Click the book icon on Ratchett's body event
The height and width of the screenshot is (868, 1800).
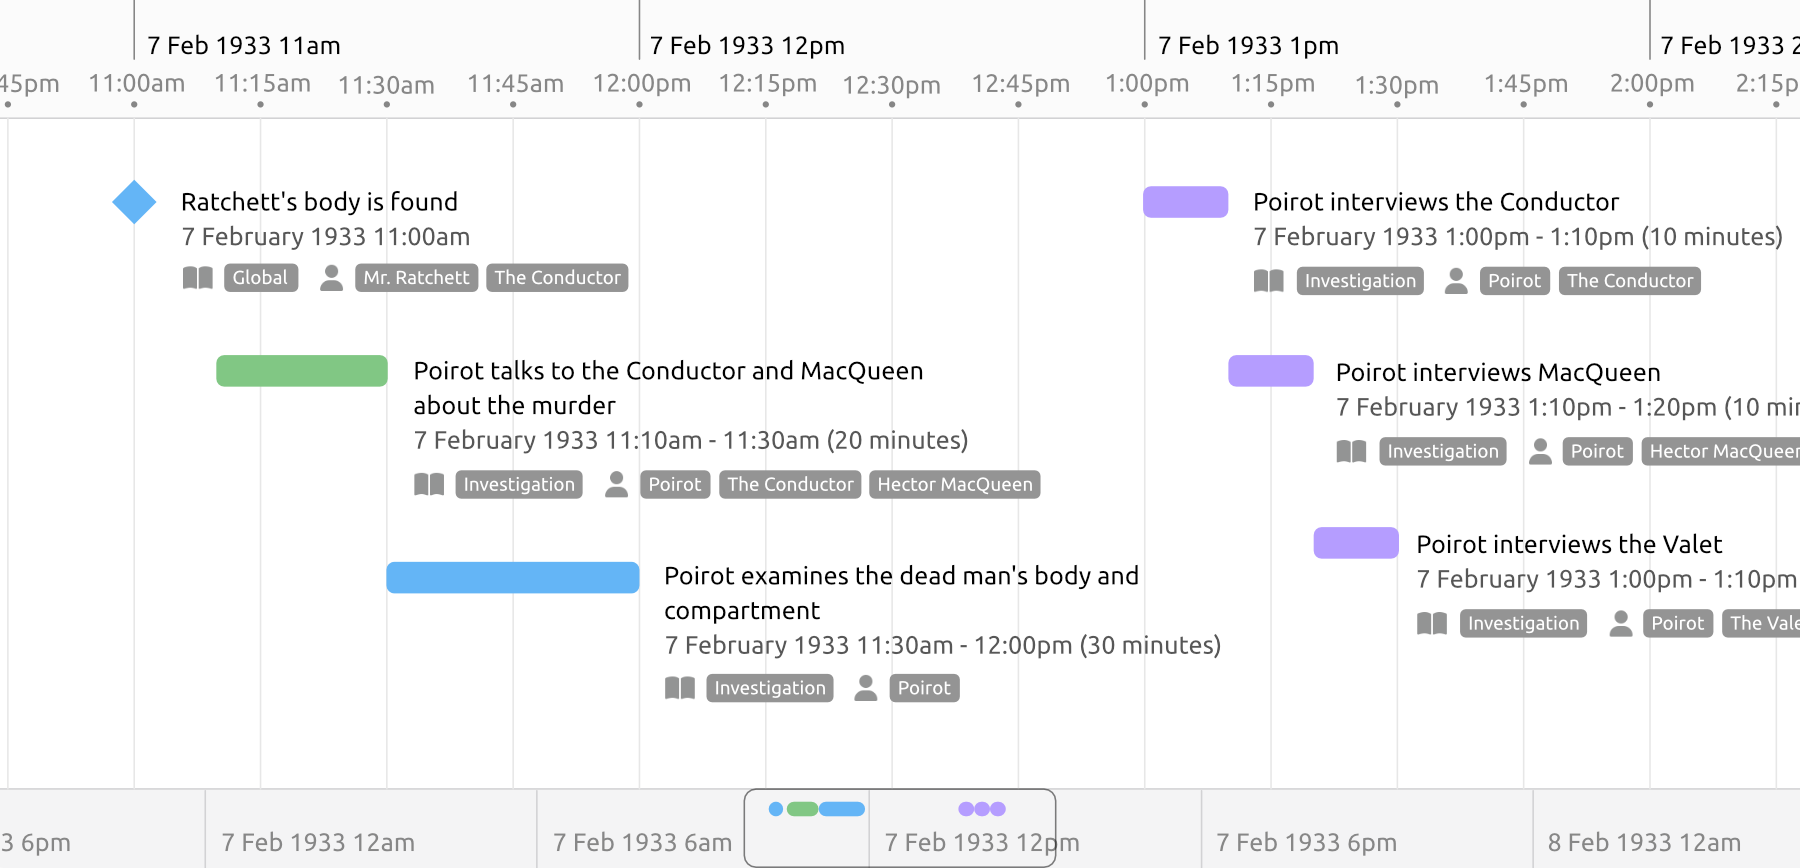pos(197,277)
